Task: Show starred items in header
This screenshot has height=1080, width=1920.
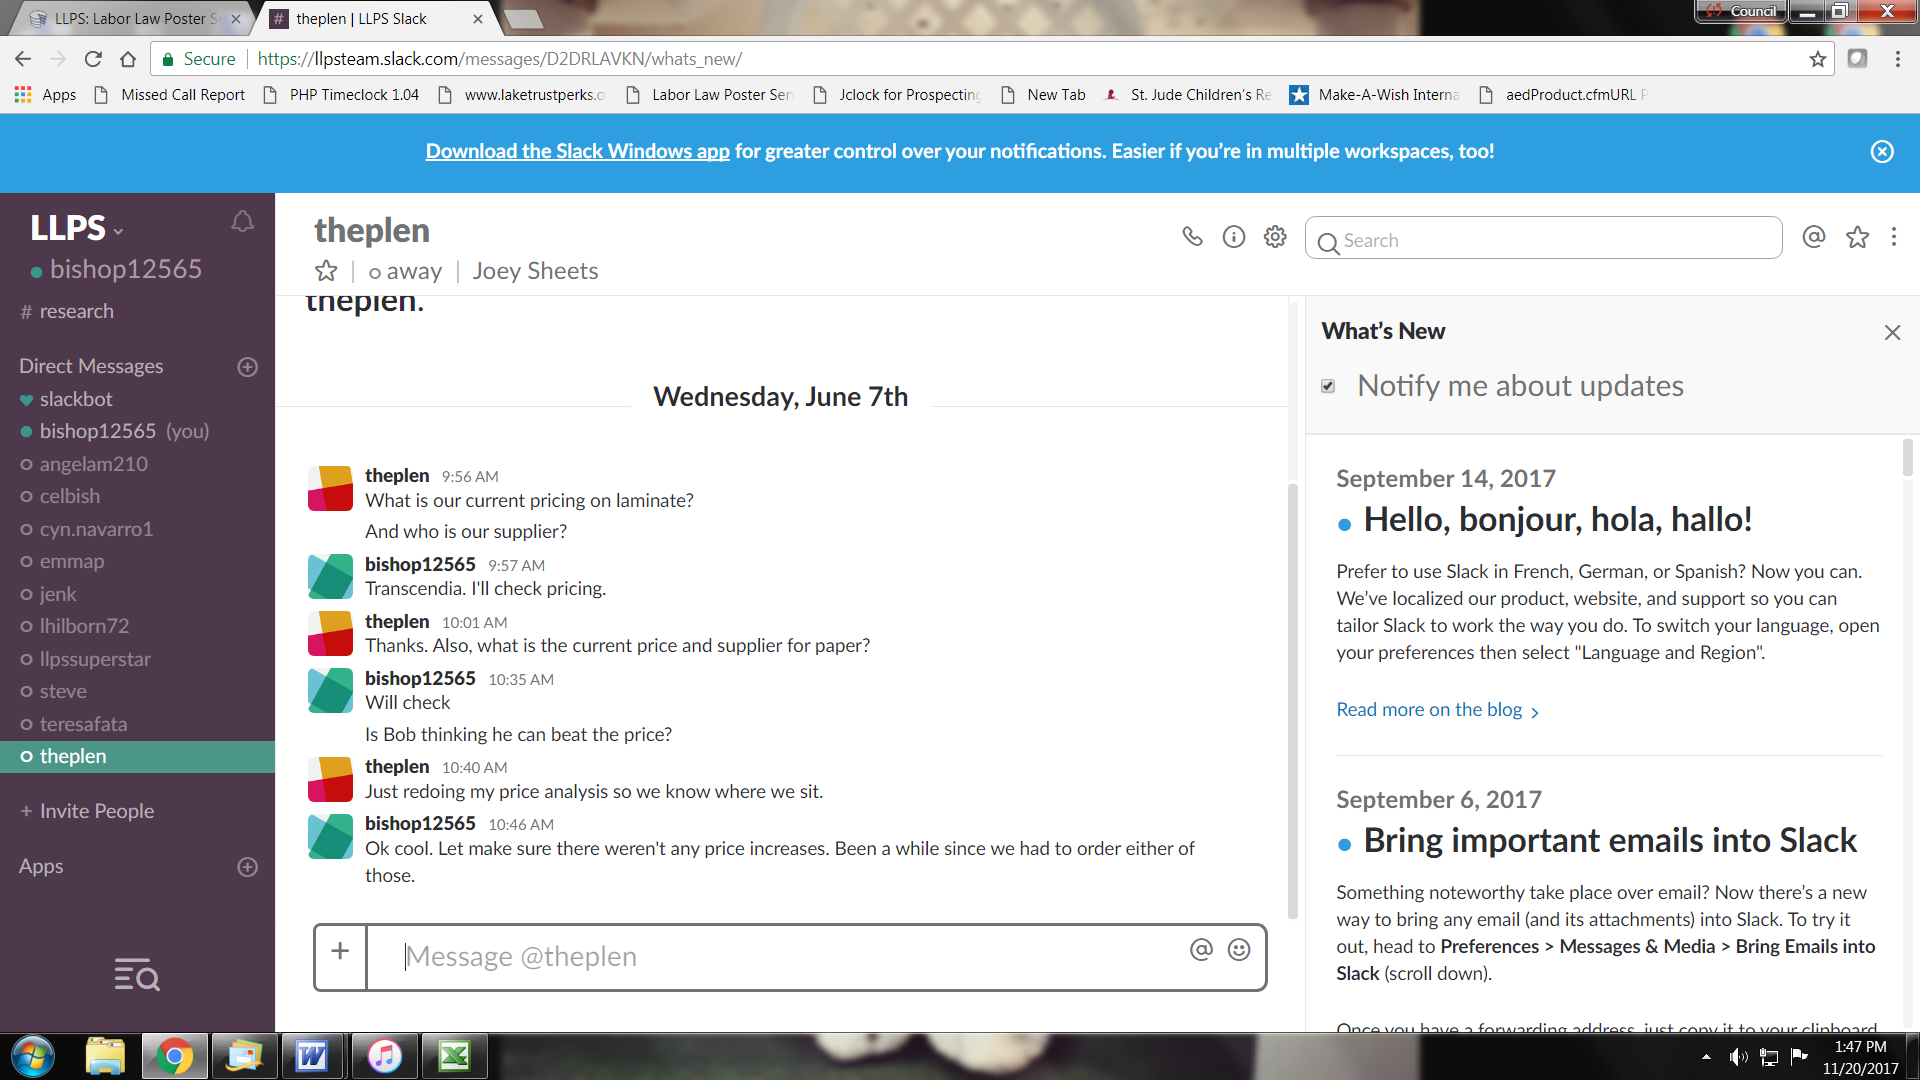Action: [1857, 237]
